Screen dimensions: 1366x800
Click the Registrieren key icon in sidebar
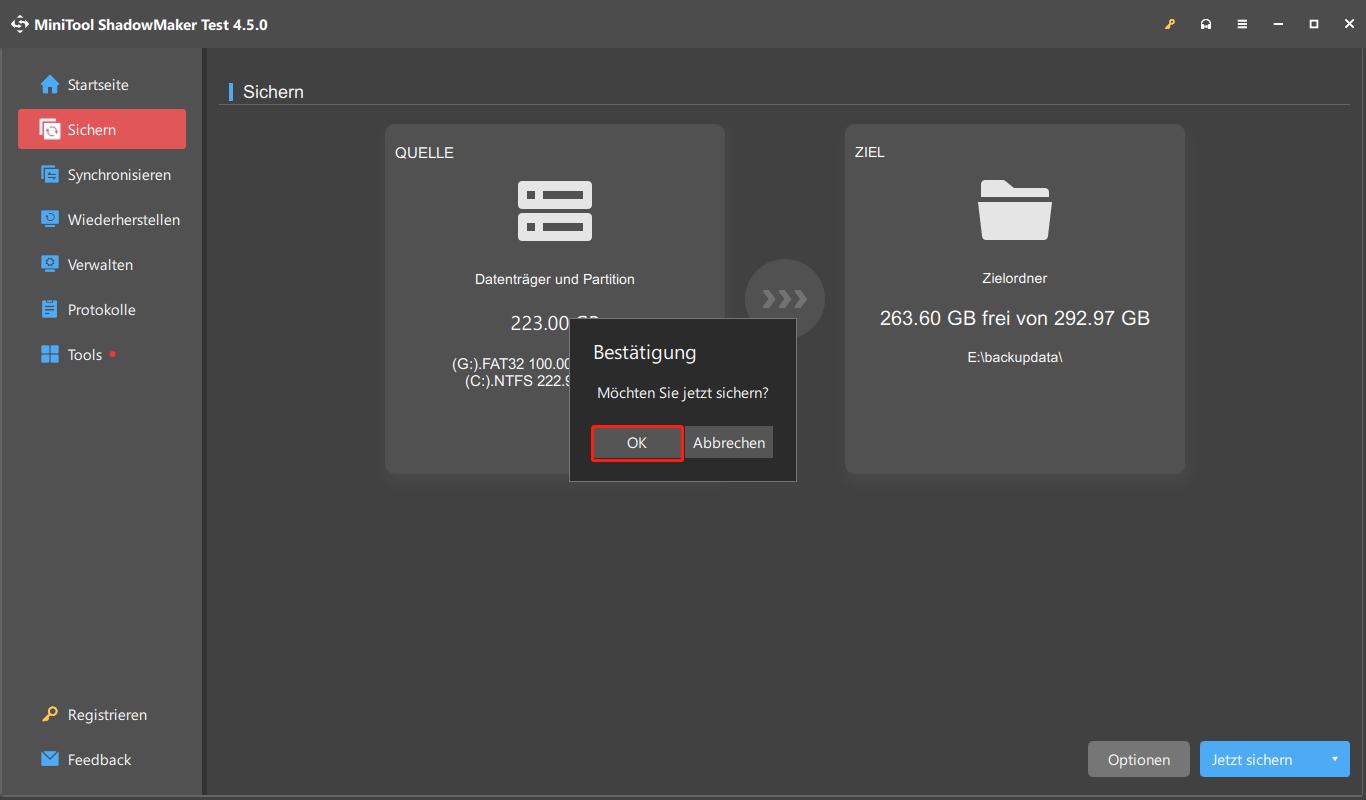click(49, 715)
